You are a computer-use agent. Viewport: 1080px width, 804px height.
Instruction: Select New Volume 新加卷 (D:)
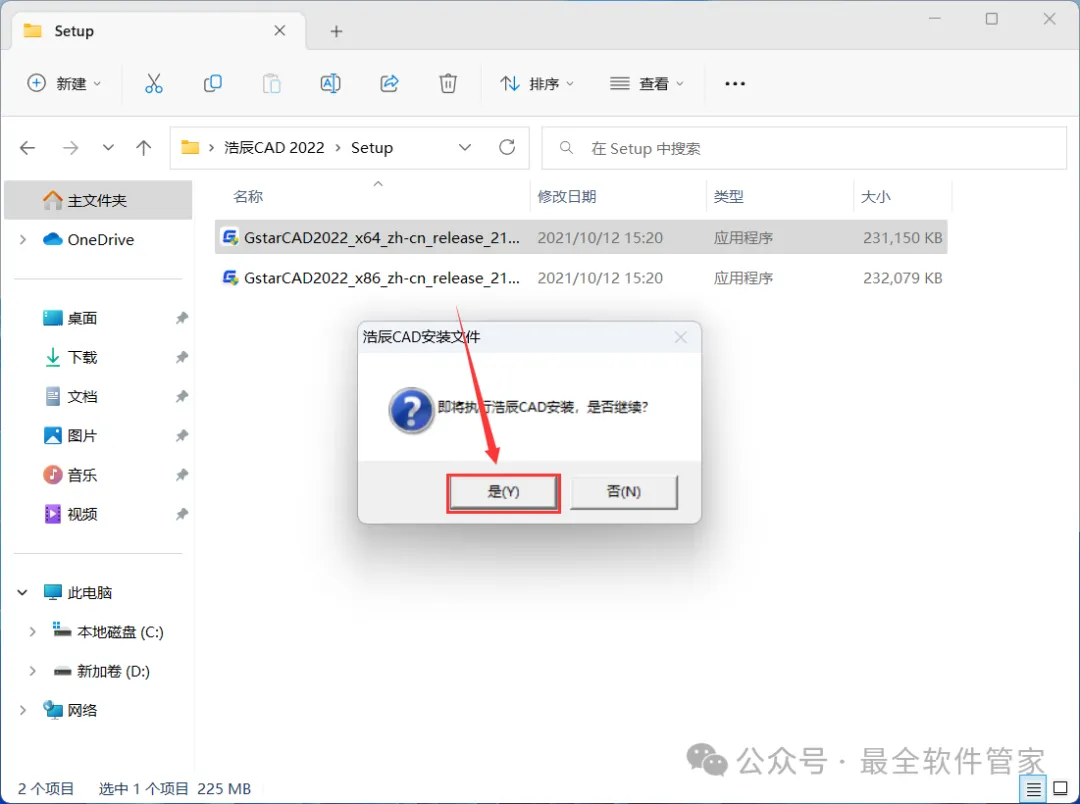point(113,671)
